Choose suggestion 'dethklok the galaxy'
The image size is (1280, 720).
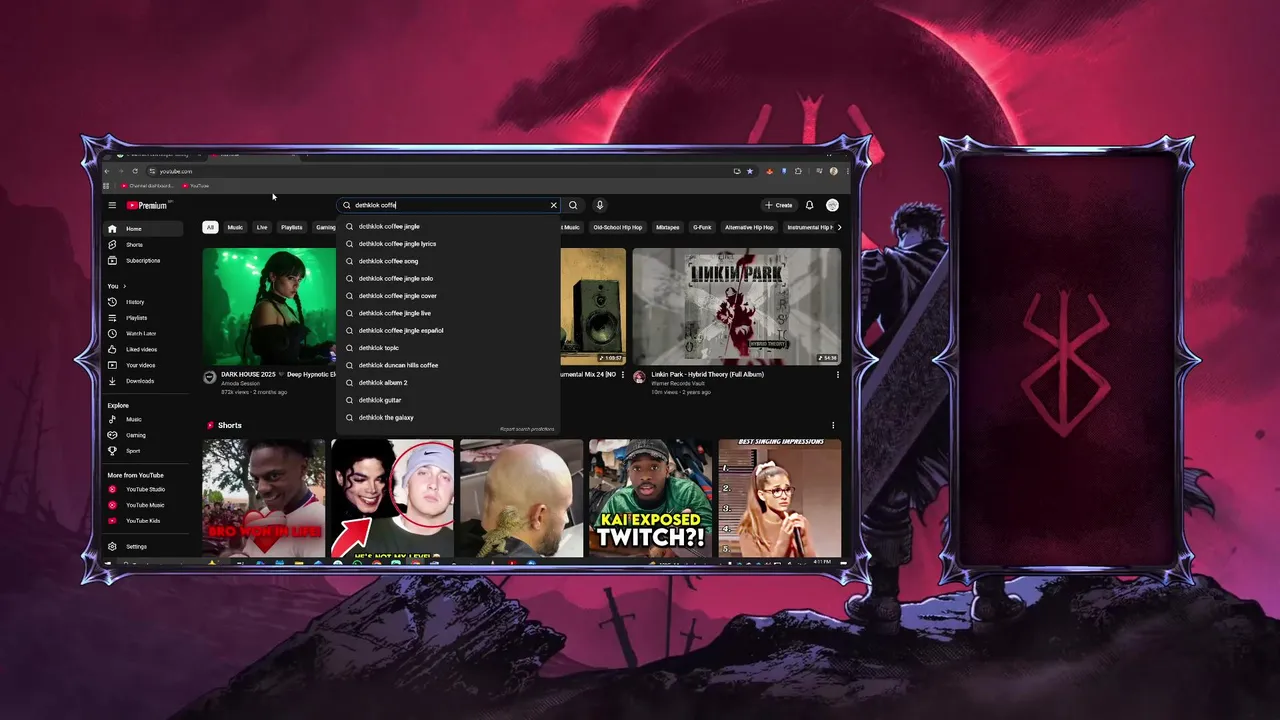tap(448, 418)
